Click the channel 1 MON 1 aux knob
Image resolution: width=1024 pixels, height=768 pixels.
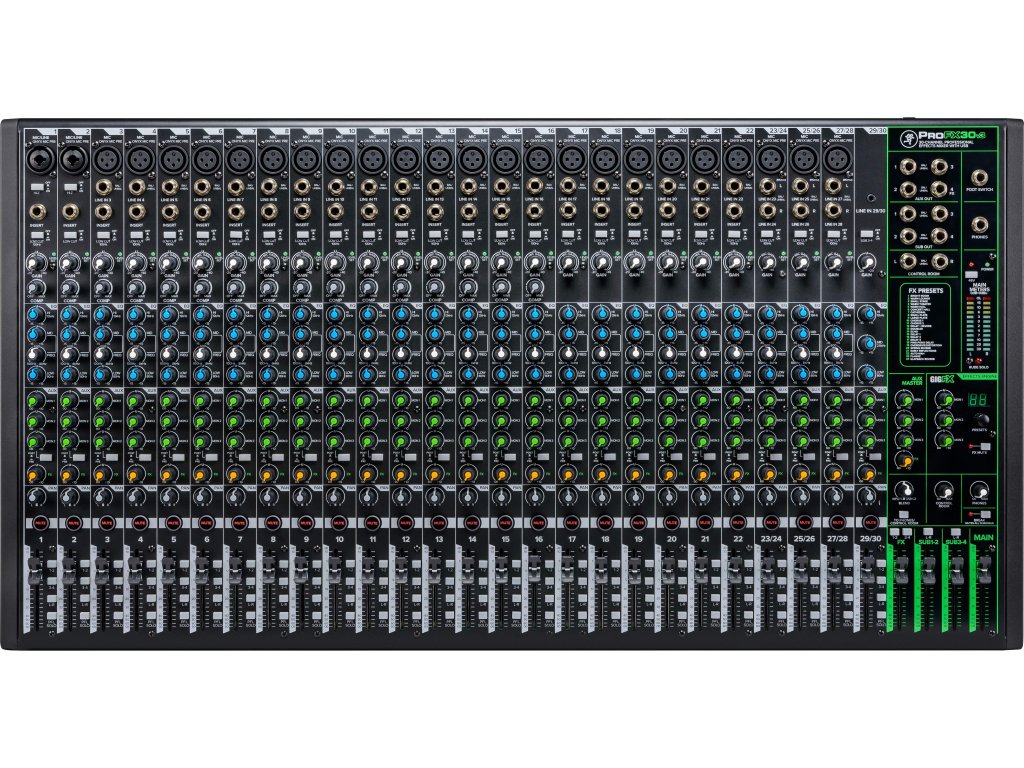pyautogui.click(x=35, y=399)
